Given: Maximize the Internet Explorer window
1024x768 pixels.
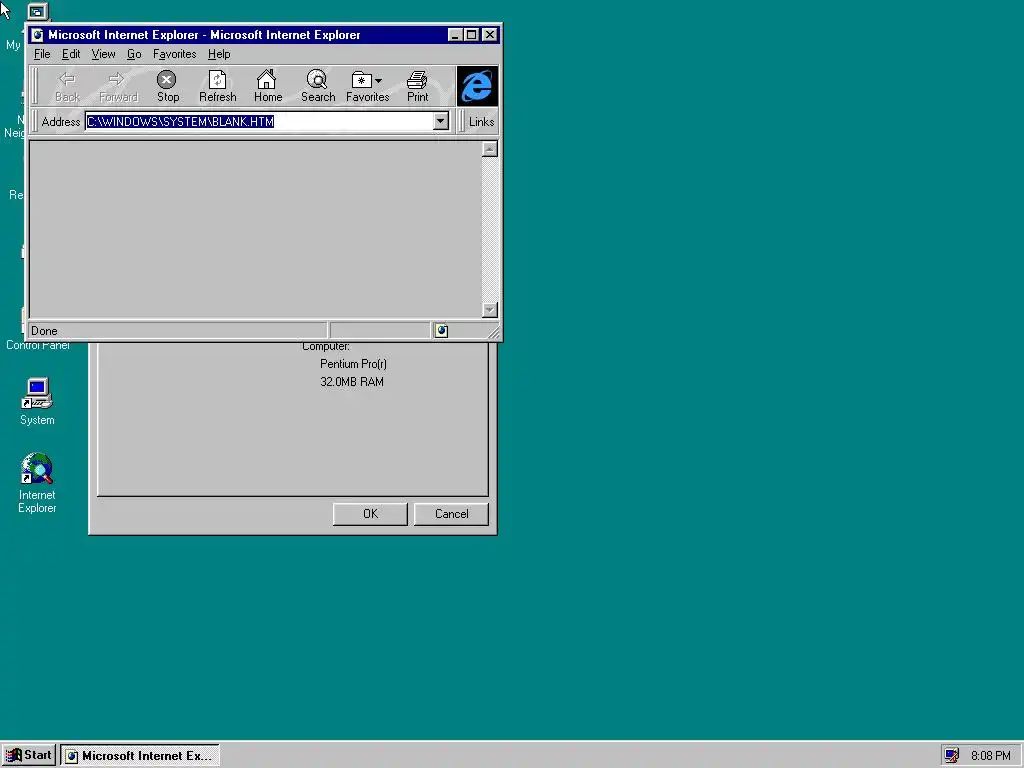Looking at the screenshot, I should pyautogui.click(x=472, y=35).
